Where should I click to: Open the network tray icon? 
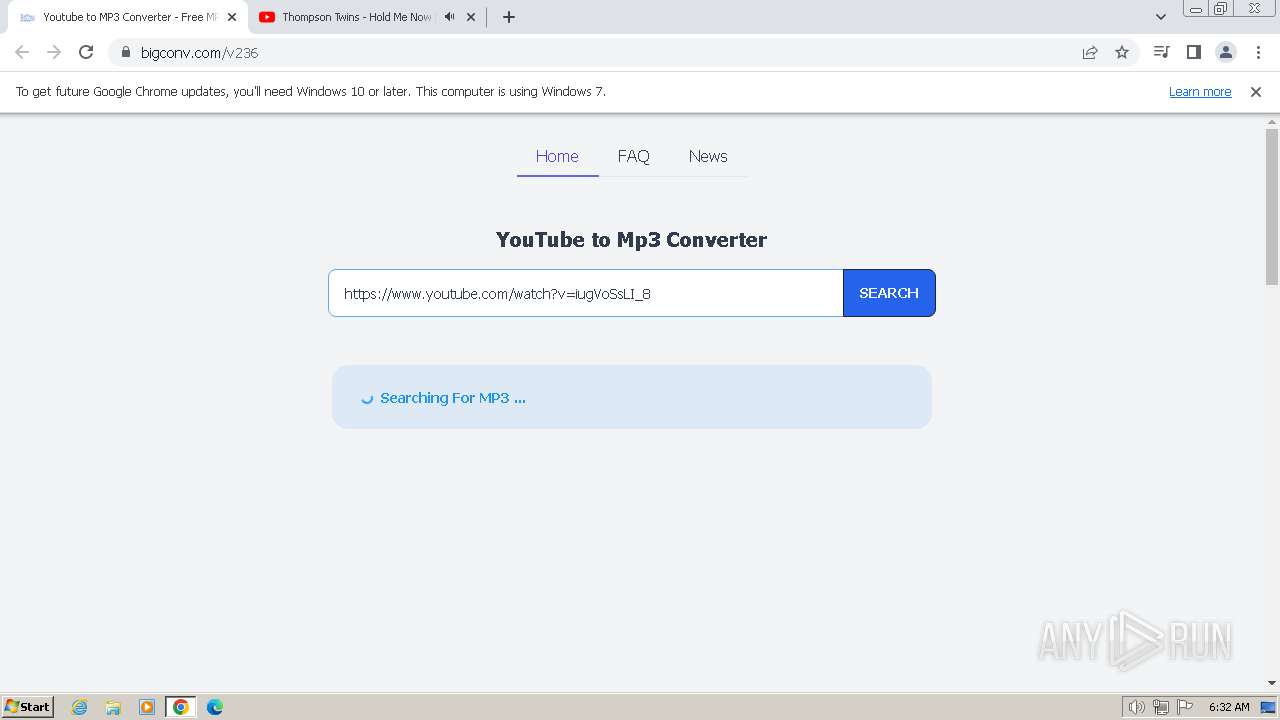pyautogui.click(x=1161, y=707)
